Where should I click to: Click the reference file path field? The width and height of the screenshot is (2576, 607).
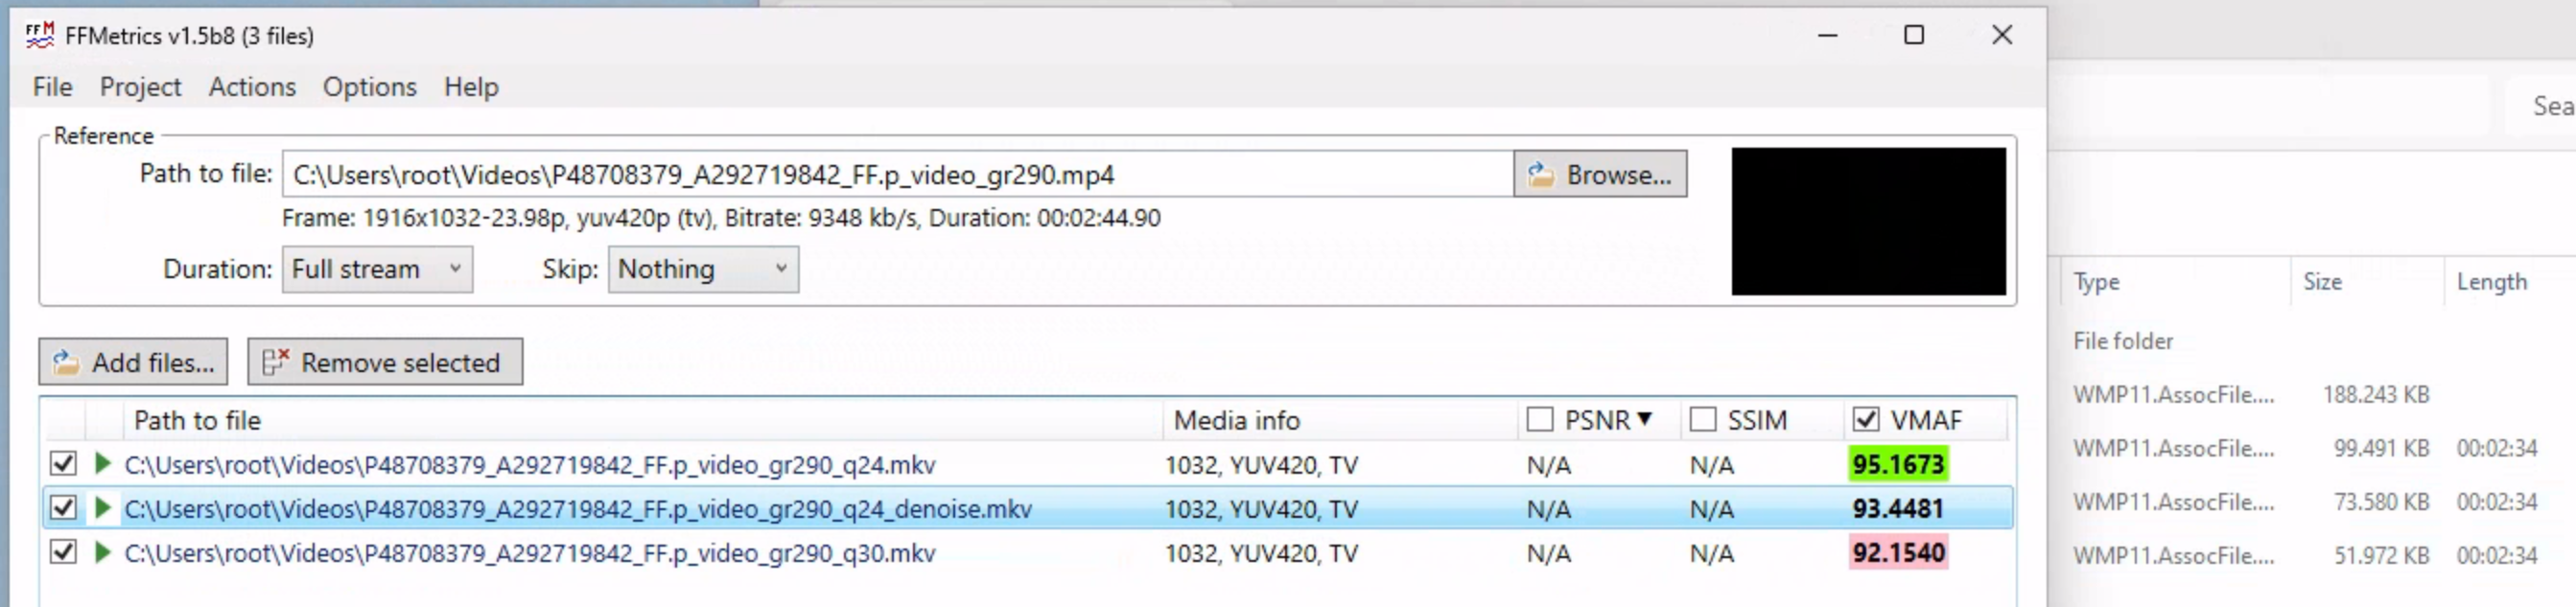point(897,174)
